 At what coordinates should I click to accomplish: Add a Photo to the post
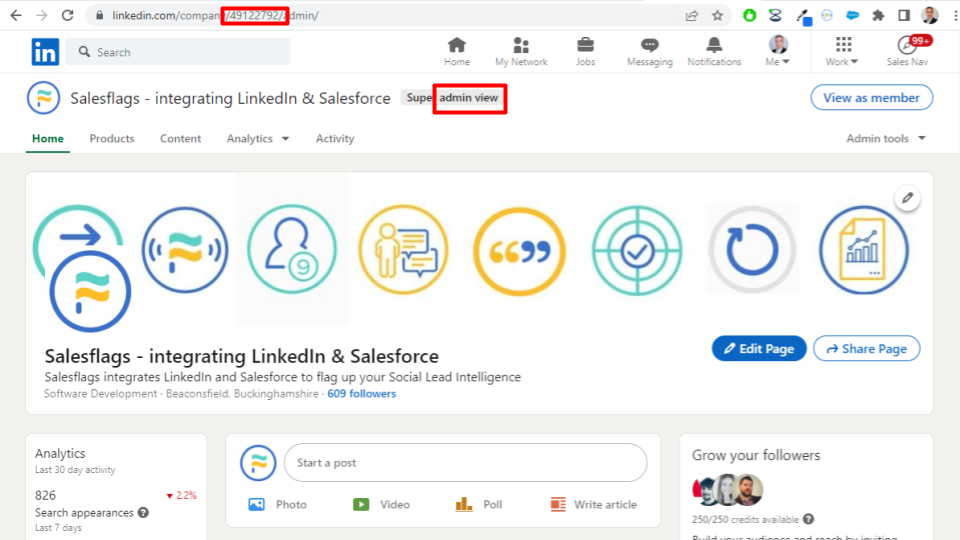point(277,504)
